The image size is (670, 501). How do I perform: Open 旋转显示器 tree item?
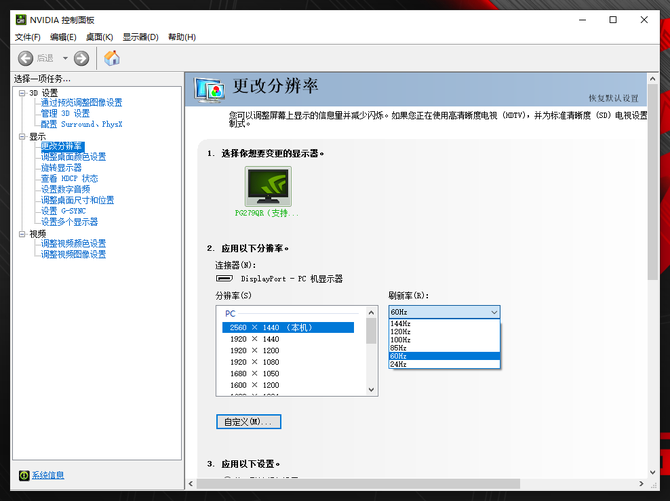[x=61, y=168]
